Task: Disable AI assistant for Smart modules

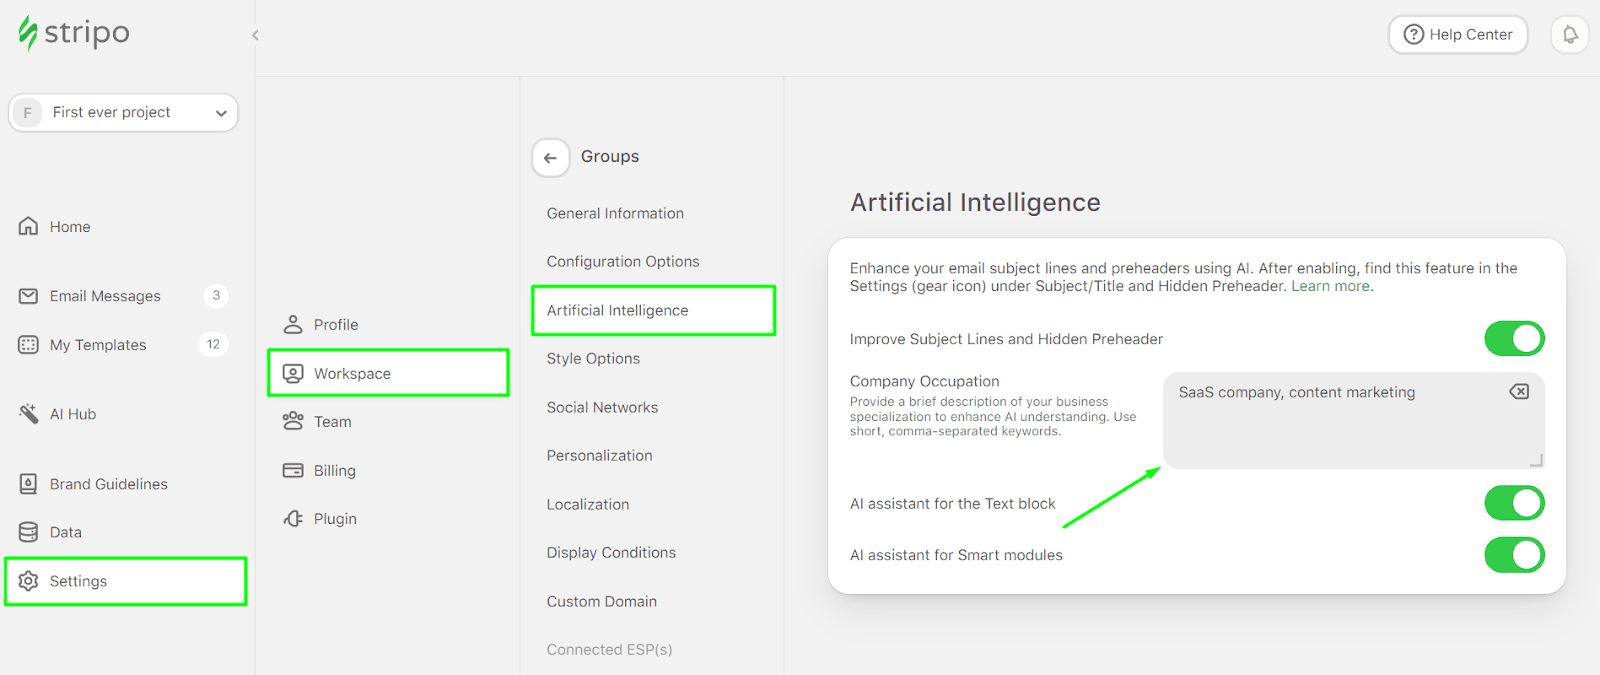Action: pos(1513,555)
